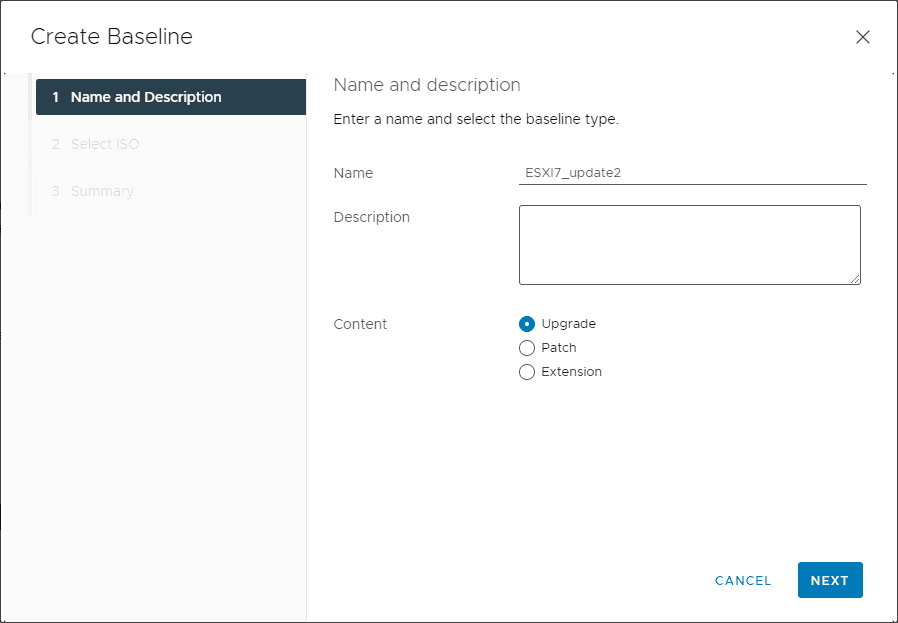Image resolution: width=898 pixels, height=623 pixels.
Task: Click the Name field label
Action: coord(353,173)
